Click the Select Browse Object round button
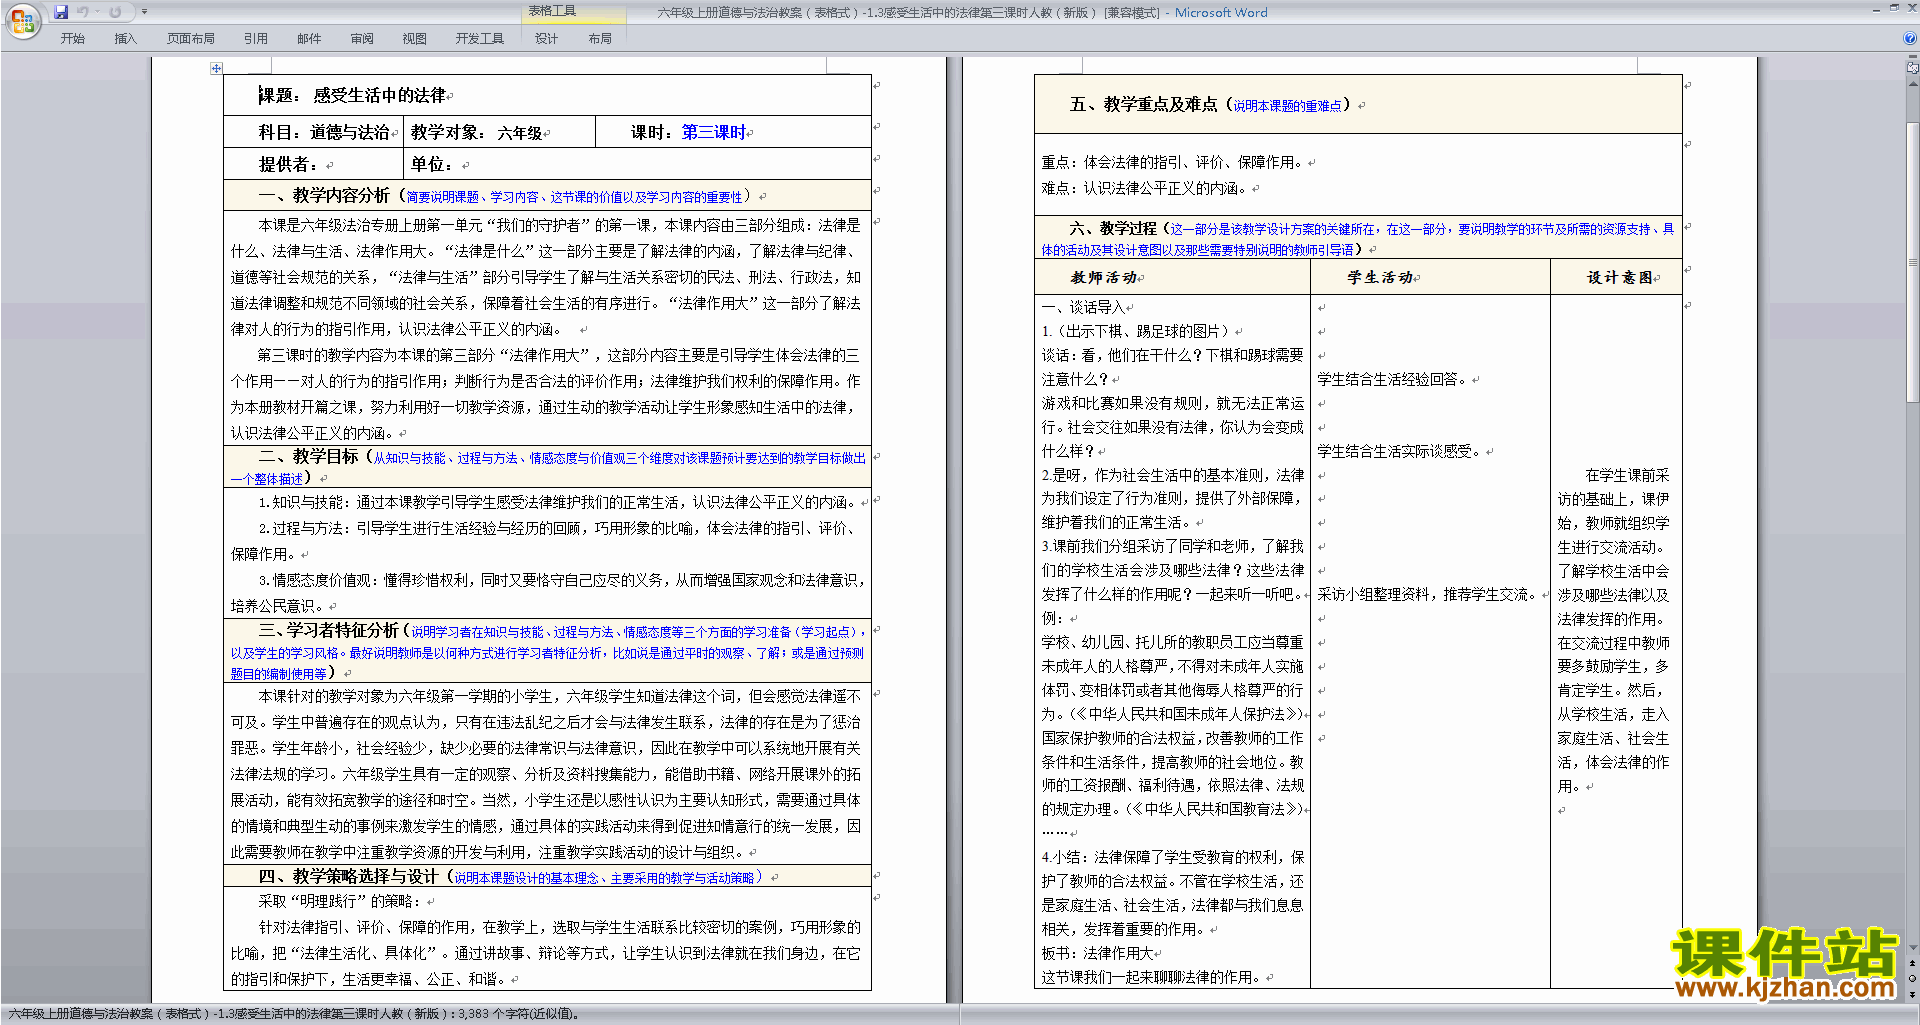Screen dimensions: 1920x1025 point(1912,979)
